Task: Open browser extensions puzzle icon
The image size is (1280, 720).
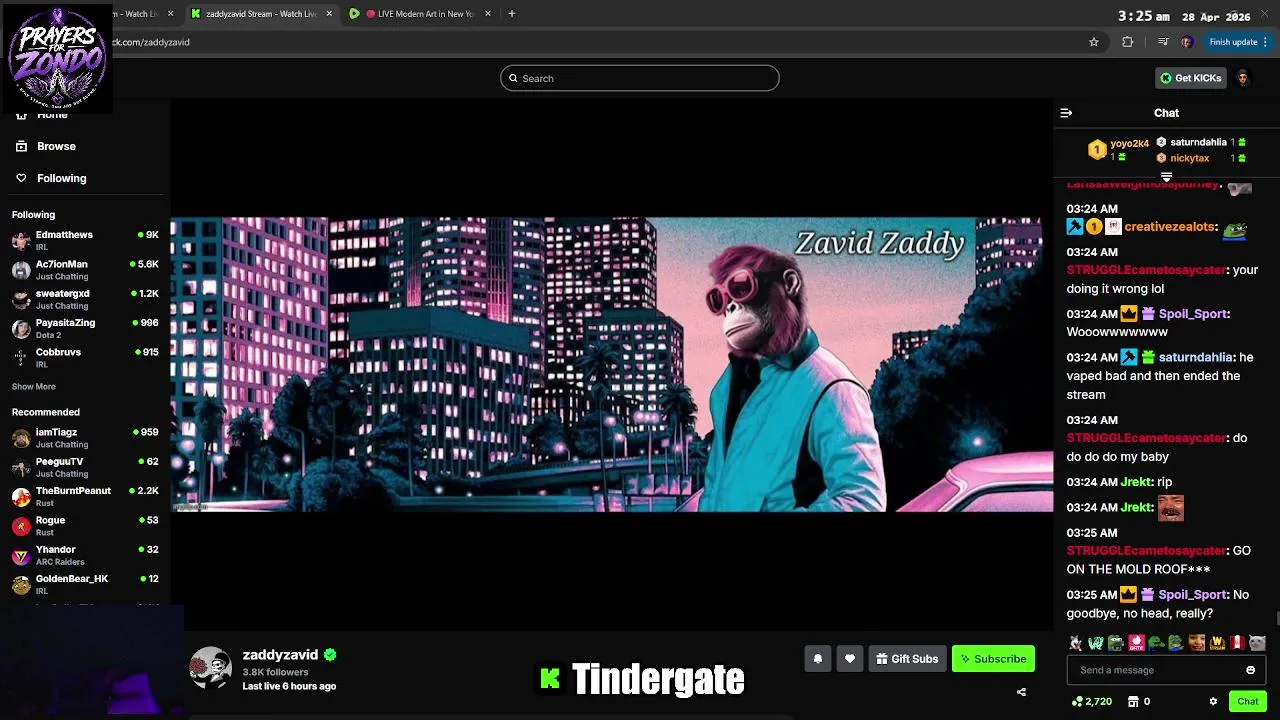Action: point(1128,42)
